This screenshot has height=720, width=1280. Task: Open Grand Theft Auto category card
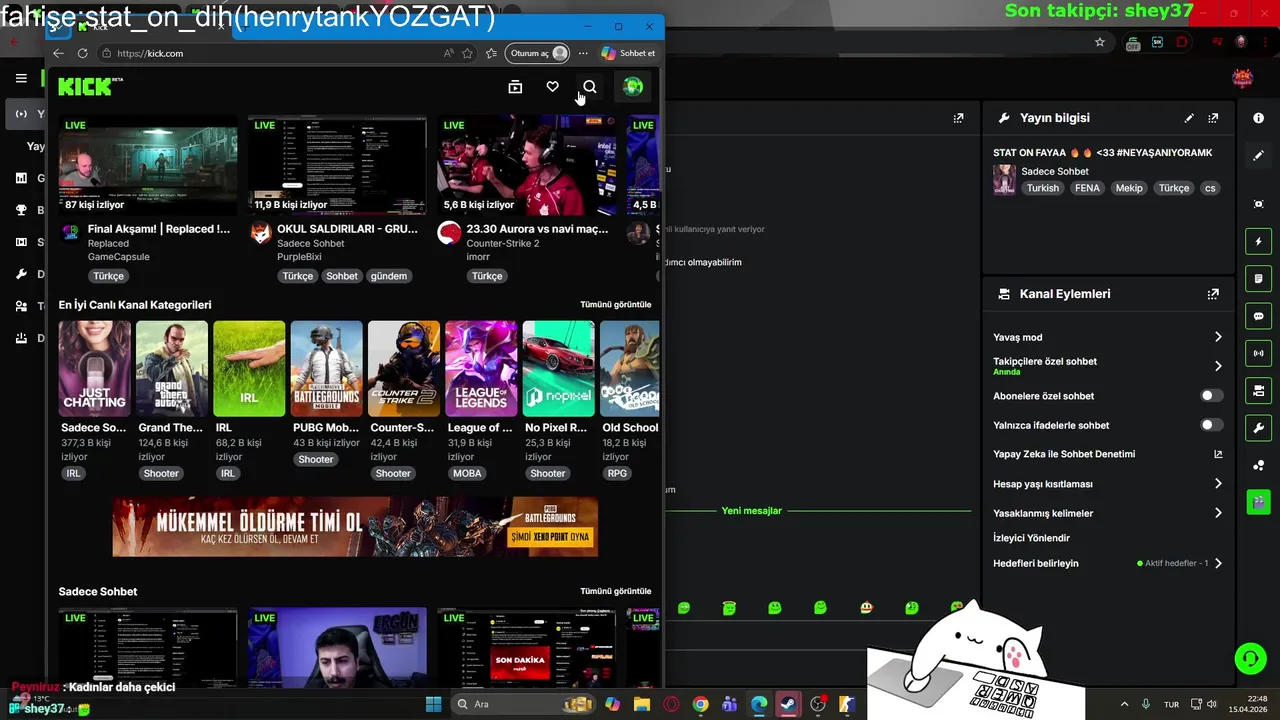[172, 368]
